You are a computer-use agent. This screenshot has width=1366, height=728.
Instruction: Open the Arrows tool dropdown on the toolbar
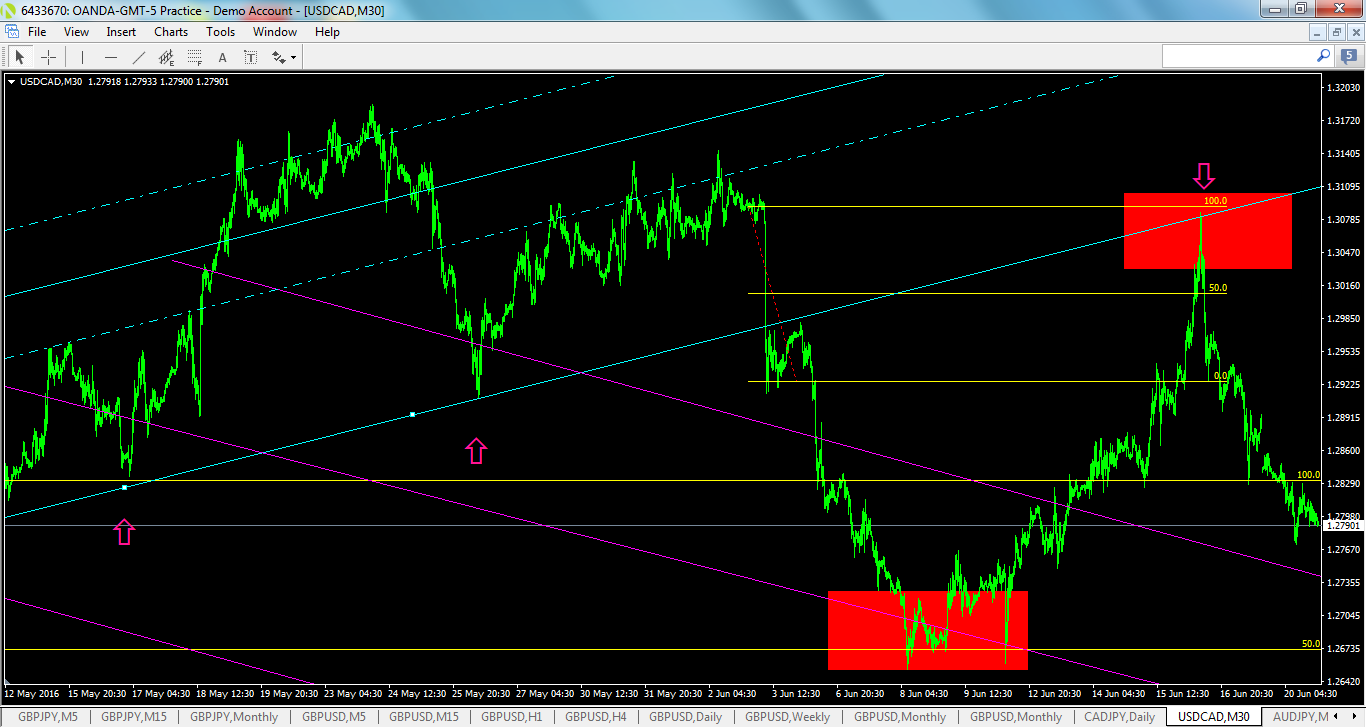click(x=291, y=56)
